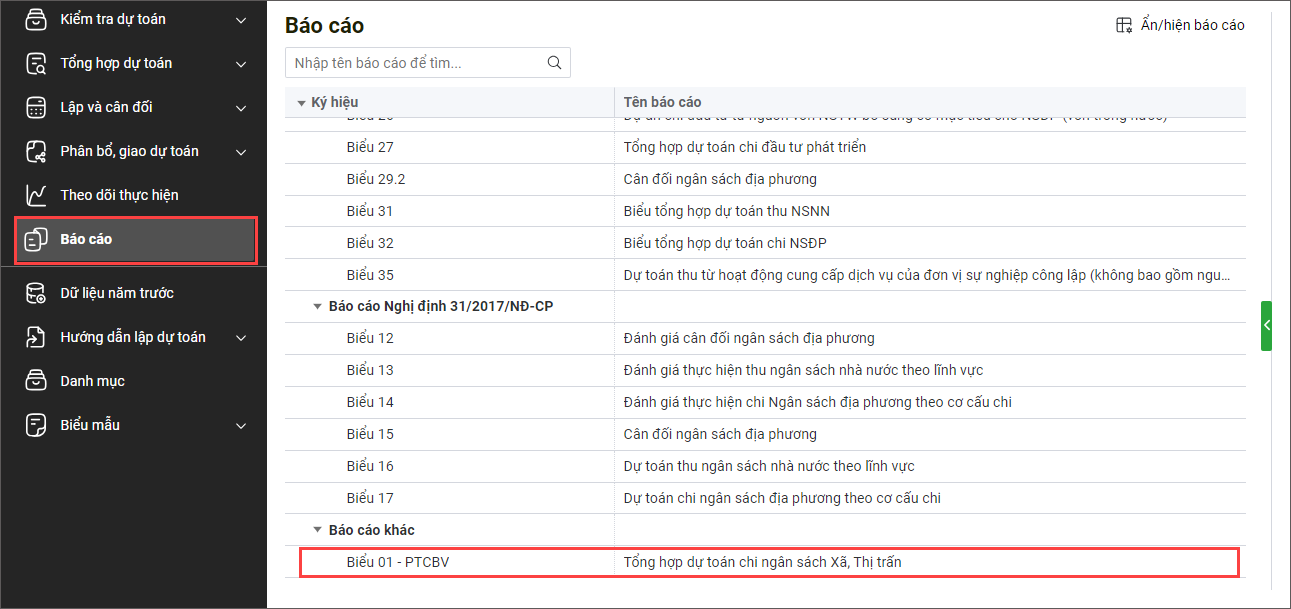This screenshot has height=609, width=1291.
Task: Click the report name search field
Action: 415,63
